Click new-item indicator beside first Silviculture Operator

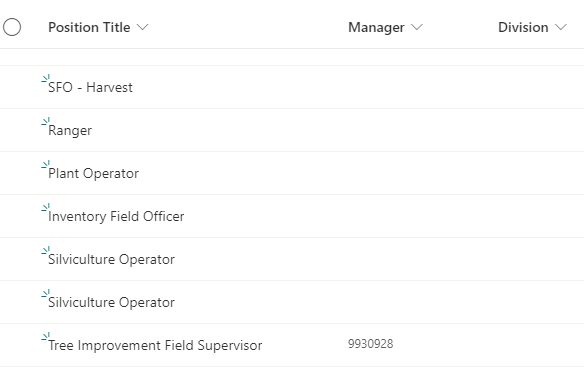45,250
